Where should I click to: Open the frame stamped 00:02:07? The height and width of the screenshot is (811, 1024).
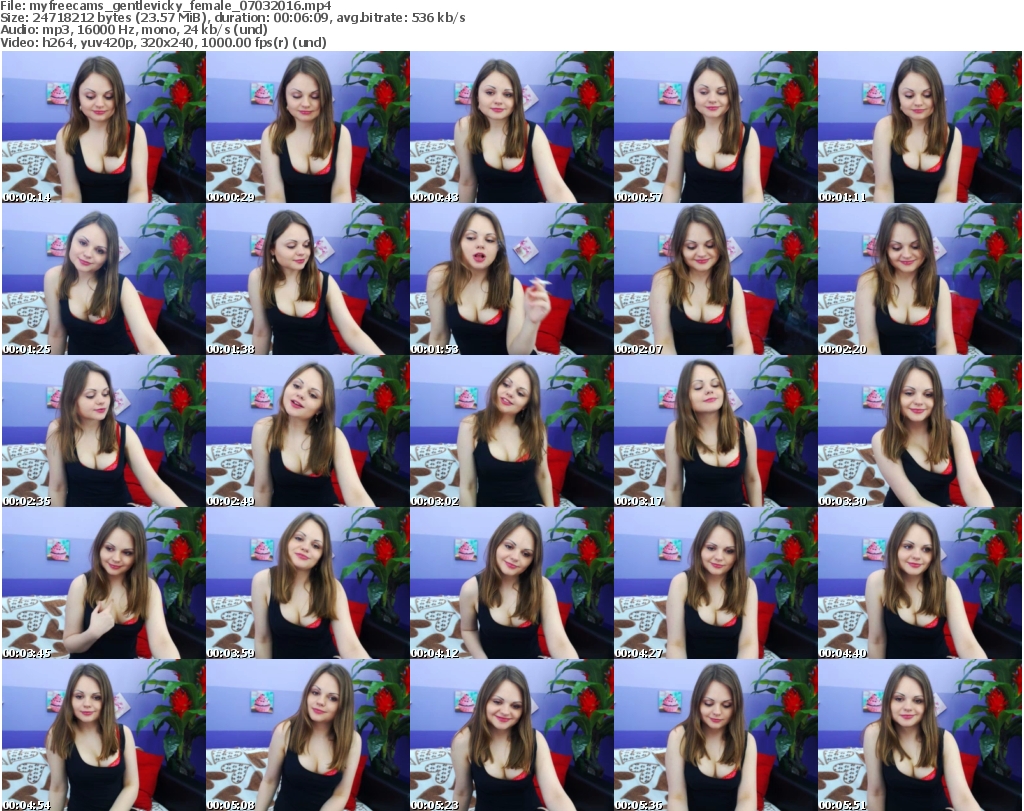(x=716, y=279)
